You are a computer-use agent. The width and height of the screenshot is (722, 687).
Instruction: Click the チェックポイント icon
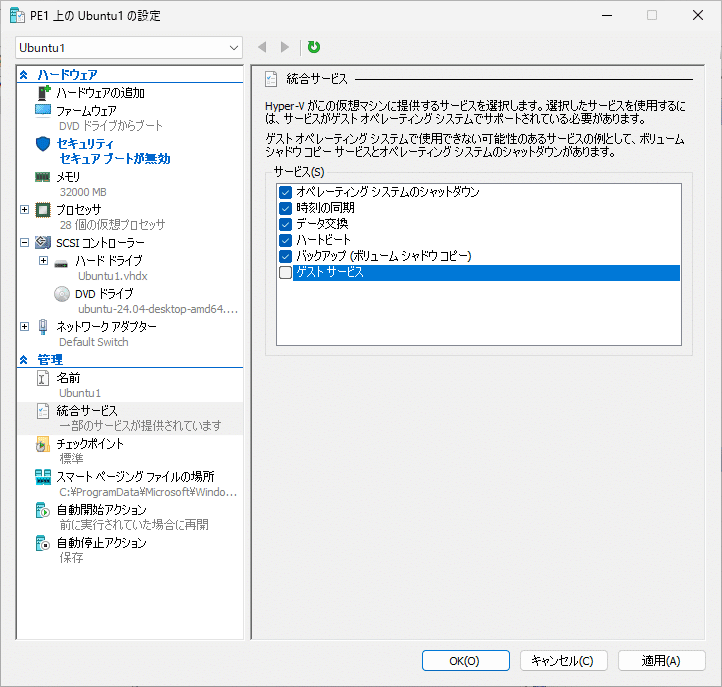point(42,444)
